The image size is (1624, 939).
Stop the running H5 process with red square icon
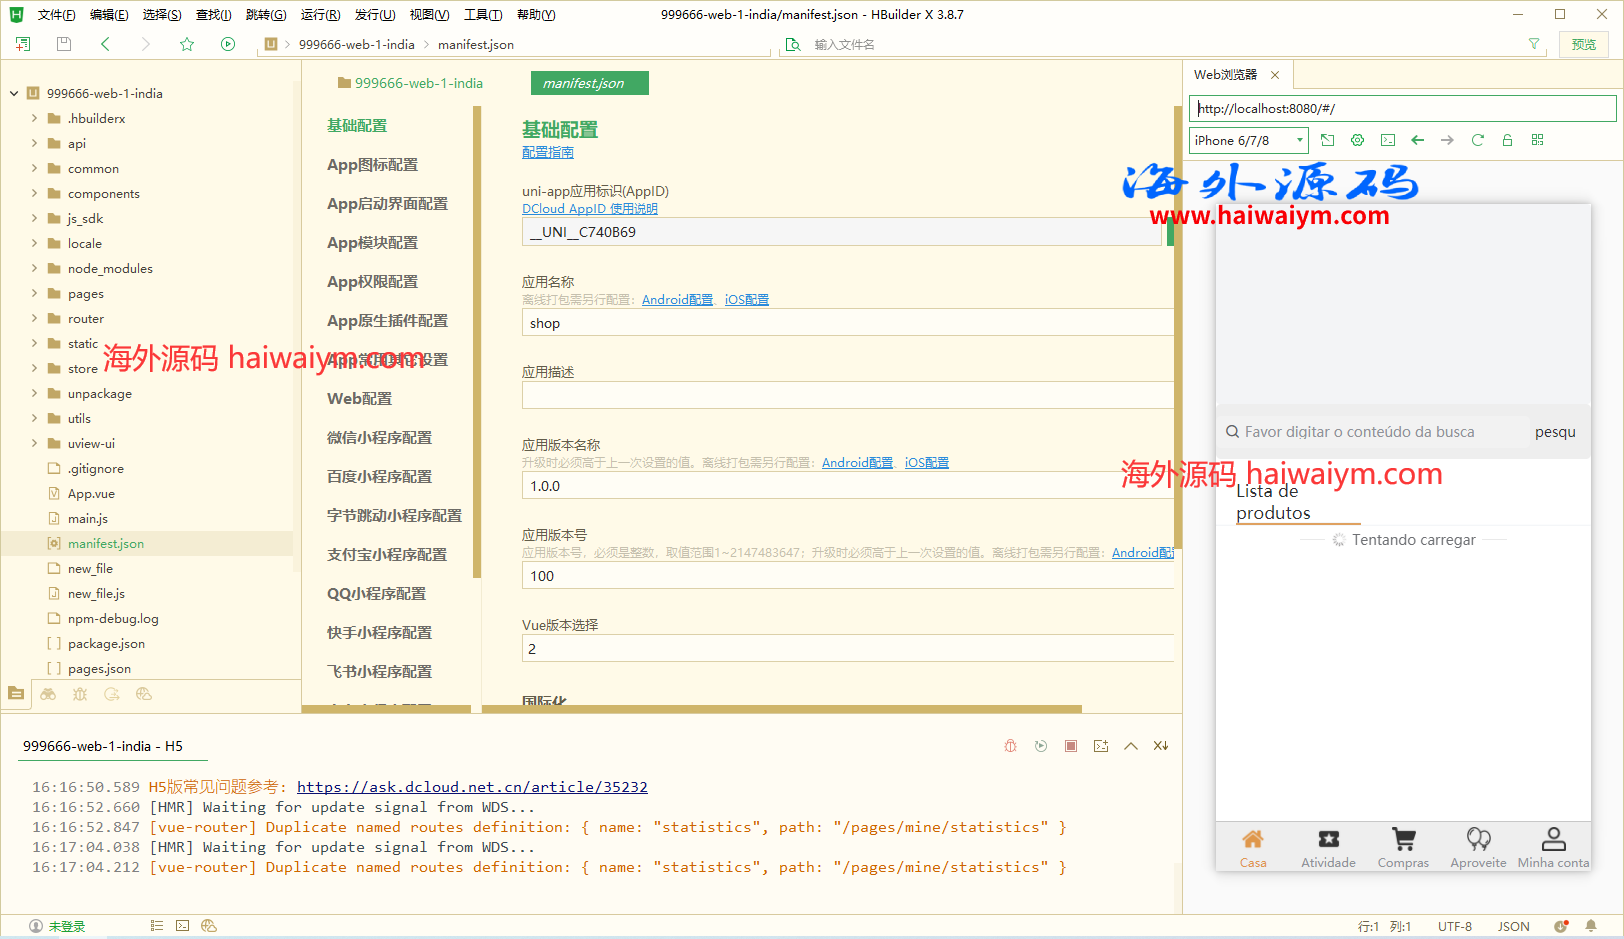point(1071,745)
